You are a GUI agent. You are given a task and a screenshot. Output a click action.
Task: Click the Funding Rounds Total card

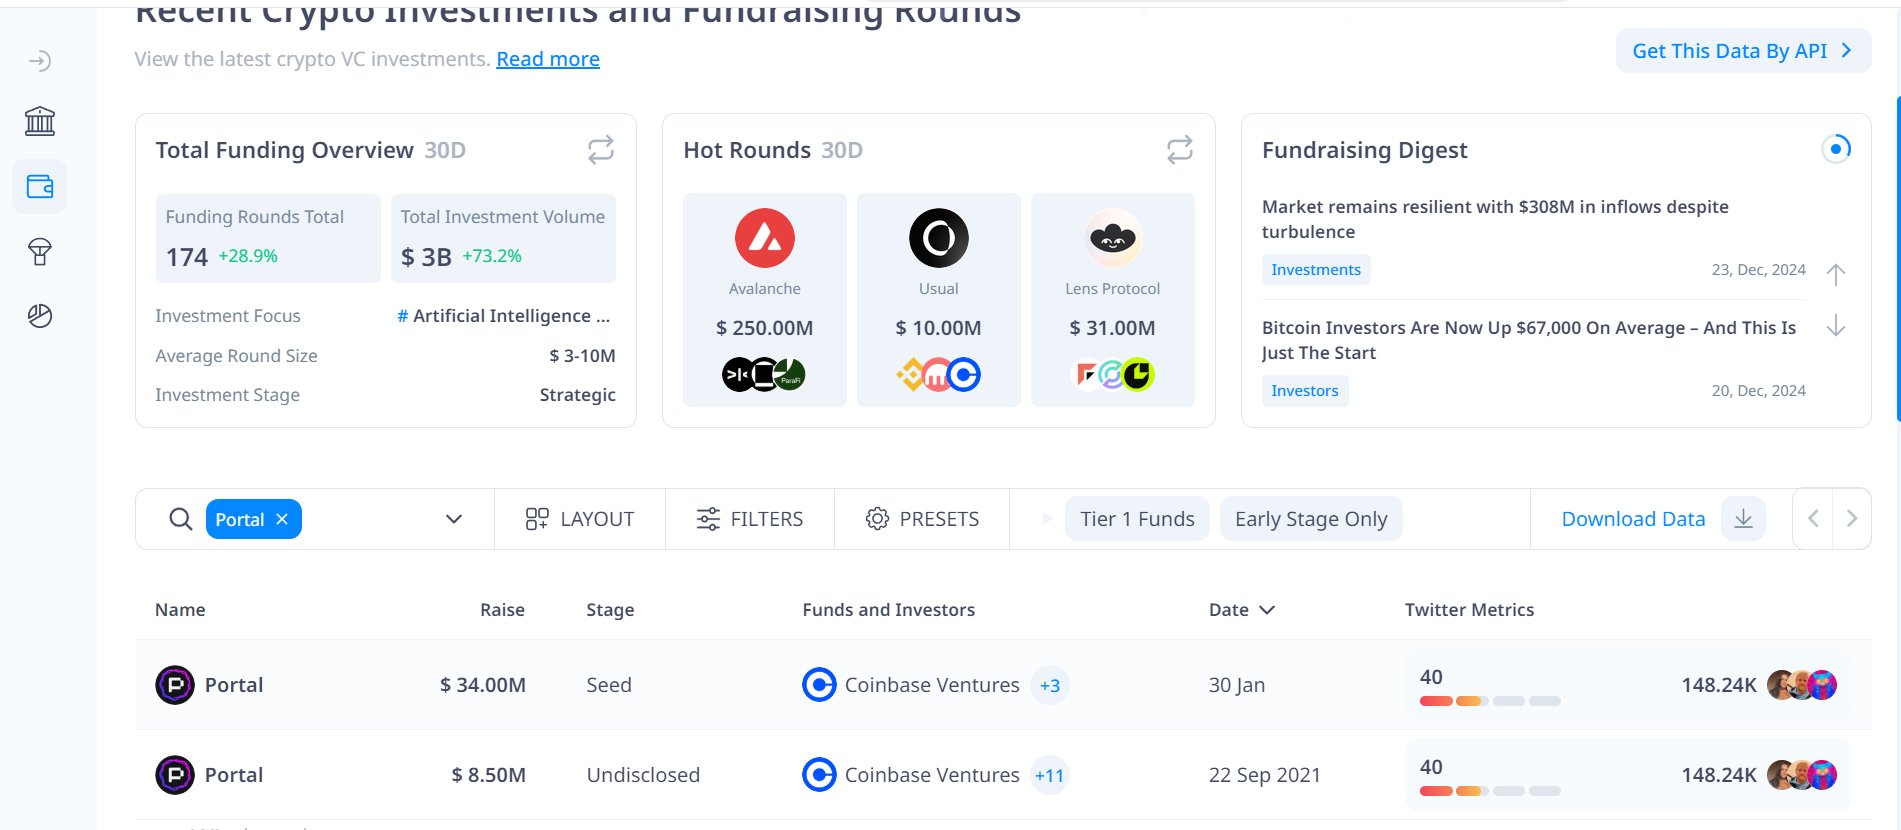268,238
